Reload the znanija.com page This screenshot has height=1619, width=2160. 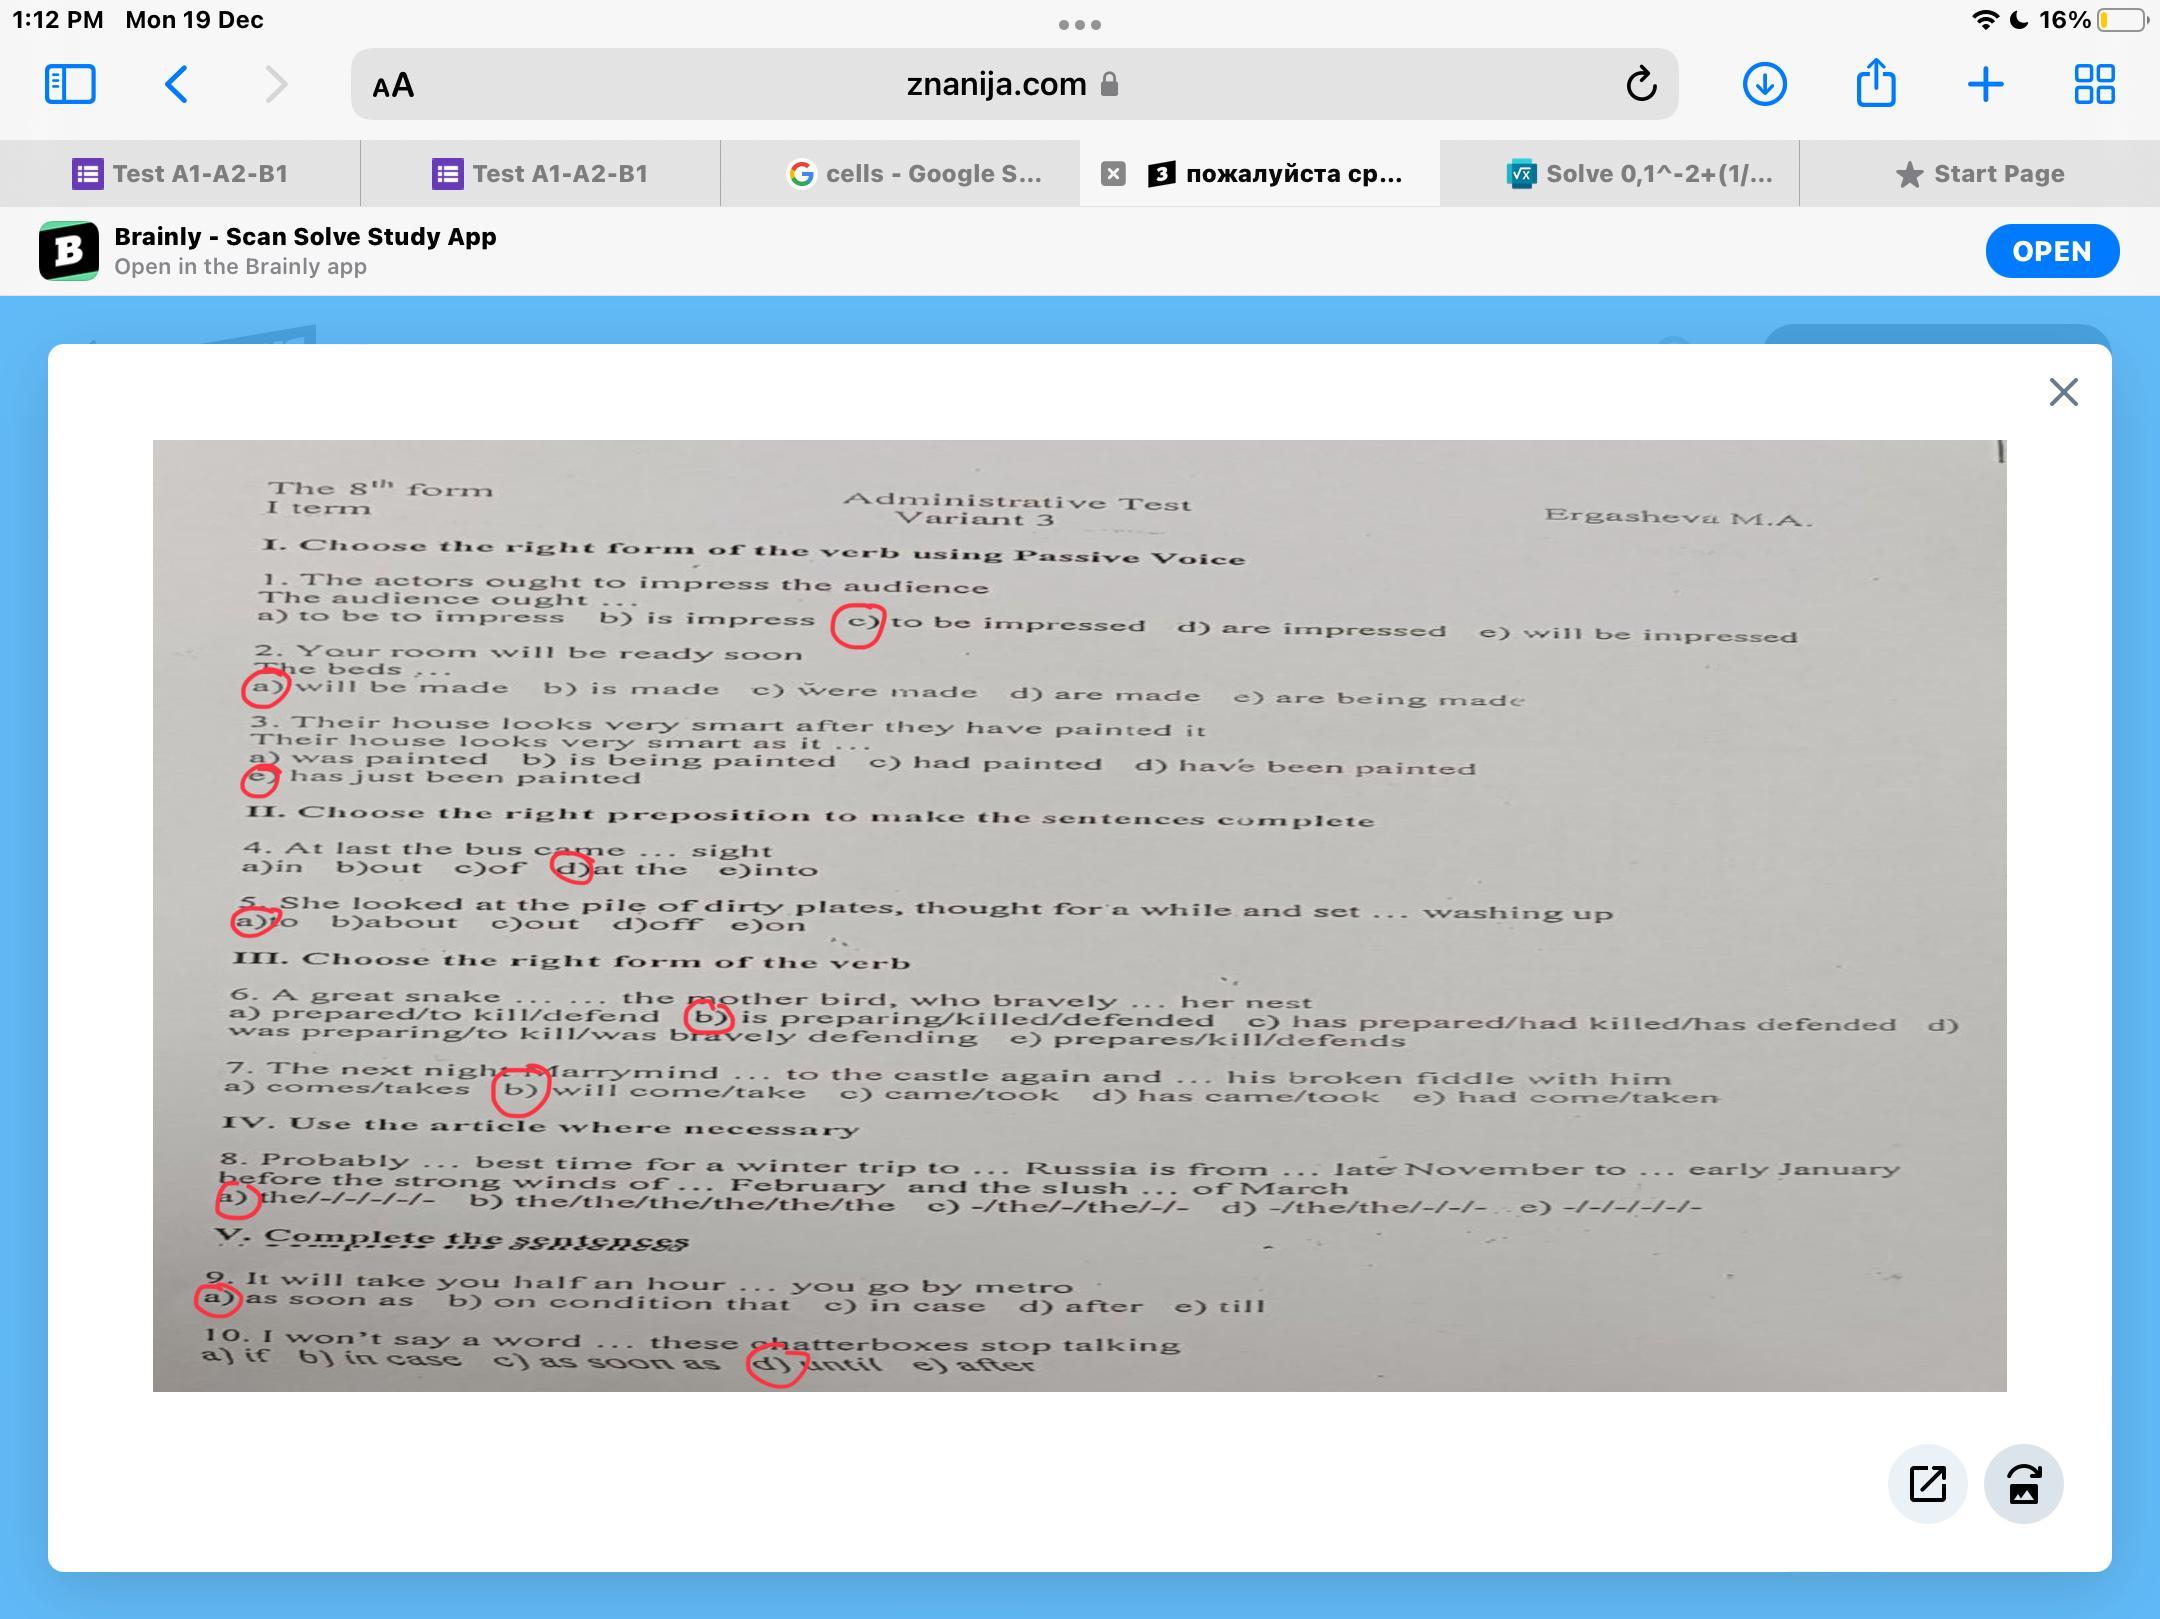tap(1641, 84)
